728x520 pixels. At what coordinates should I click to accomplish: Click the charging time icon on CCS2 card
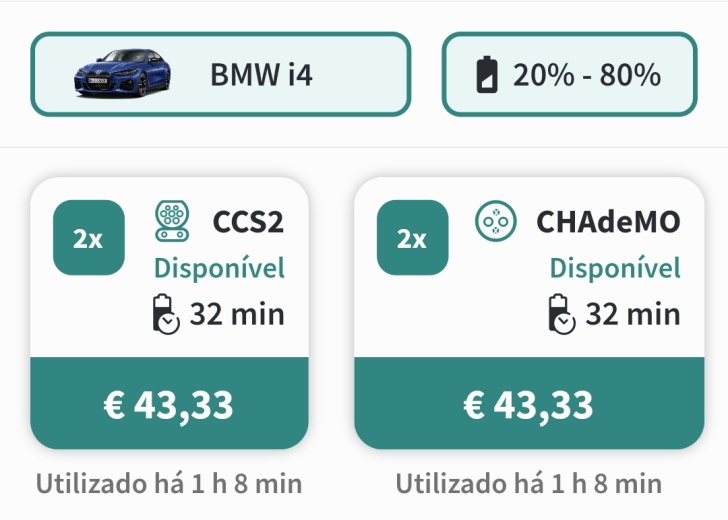166,314
